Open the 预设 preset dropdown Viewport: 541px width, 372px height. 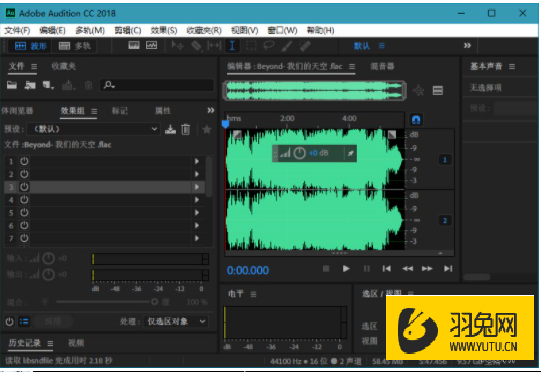[x=93, y=129]
